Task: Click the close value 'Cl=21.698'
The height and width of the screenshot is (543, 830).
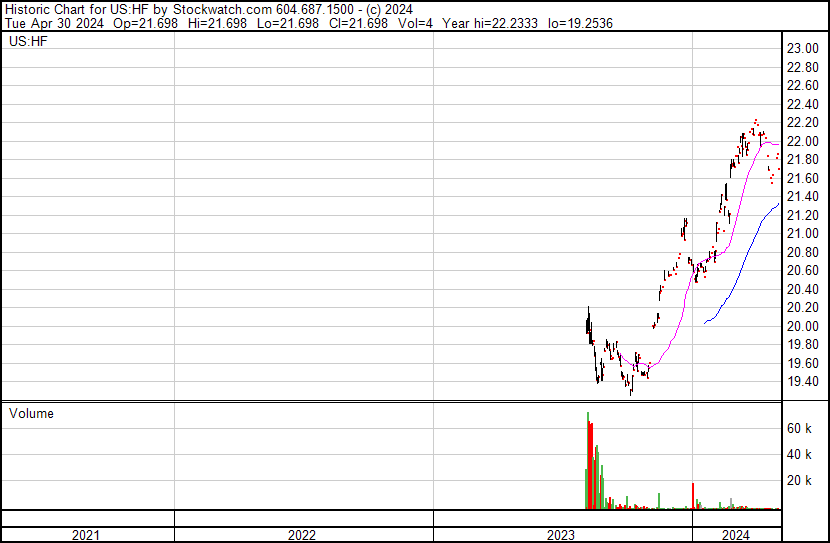Action: click(358, 23)
